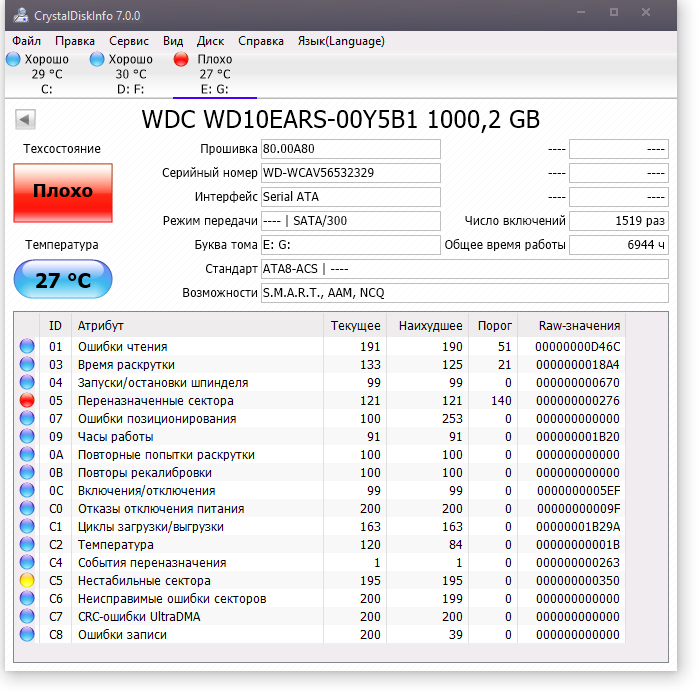Screen dimensions: 698x693
Task: Click the CrystalDiskInfo title bar app icon
Action: click(x=20, y=16)
